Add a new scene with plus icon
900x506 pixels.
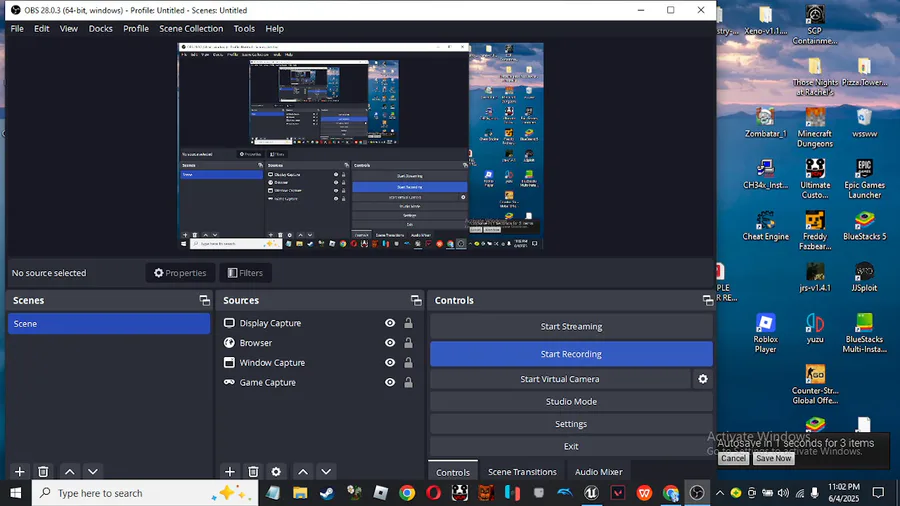pos(20,472)
